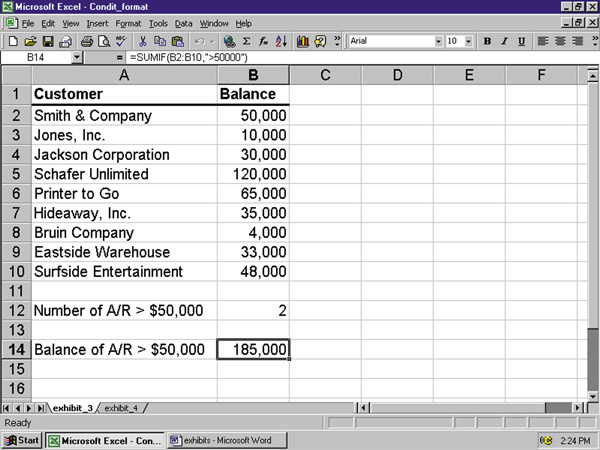This screenshot has width=600, height=450.
Task: Click the AutoSum sigma icon
Action: [x=246, y=41]
